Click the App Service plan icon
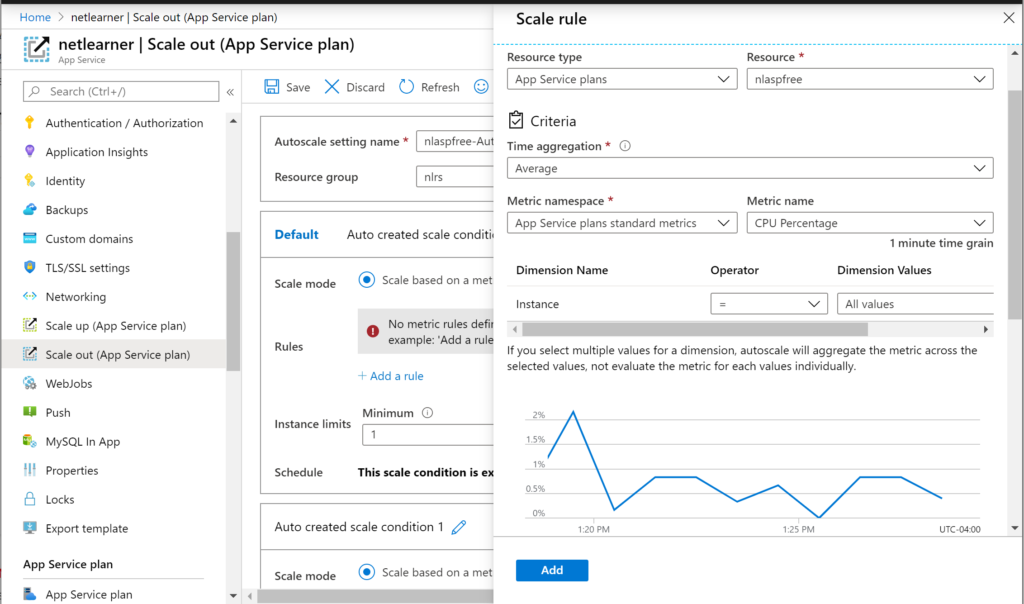 [x=29, y=594]
